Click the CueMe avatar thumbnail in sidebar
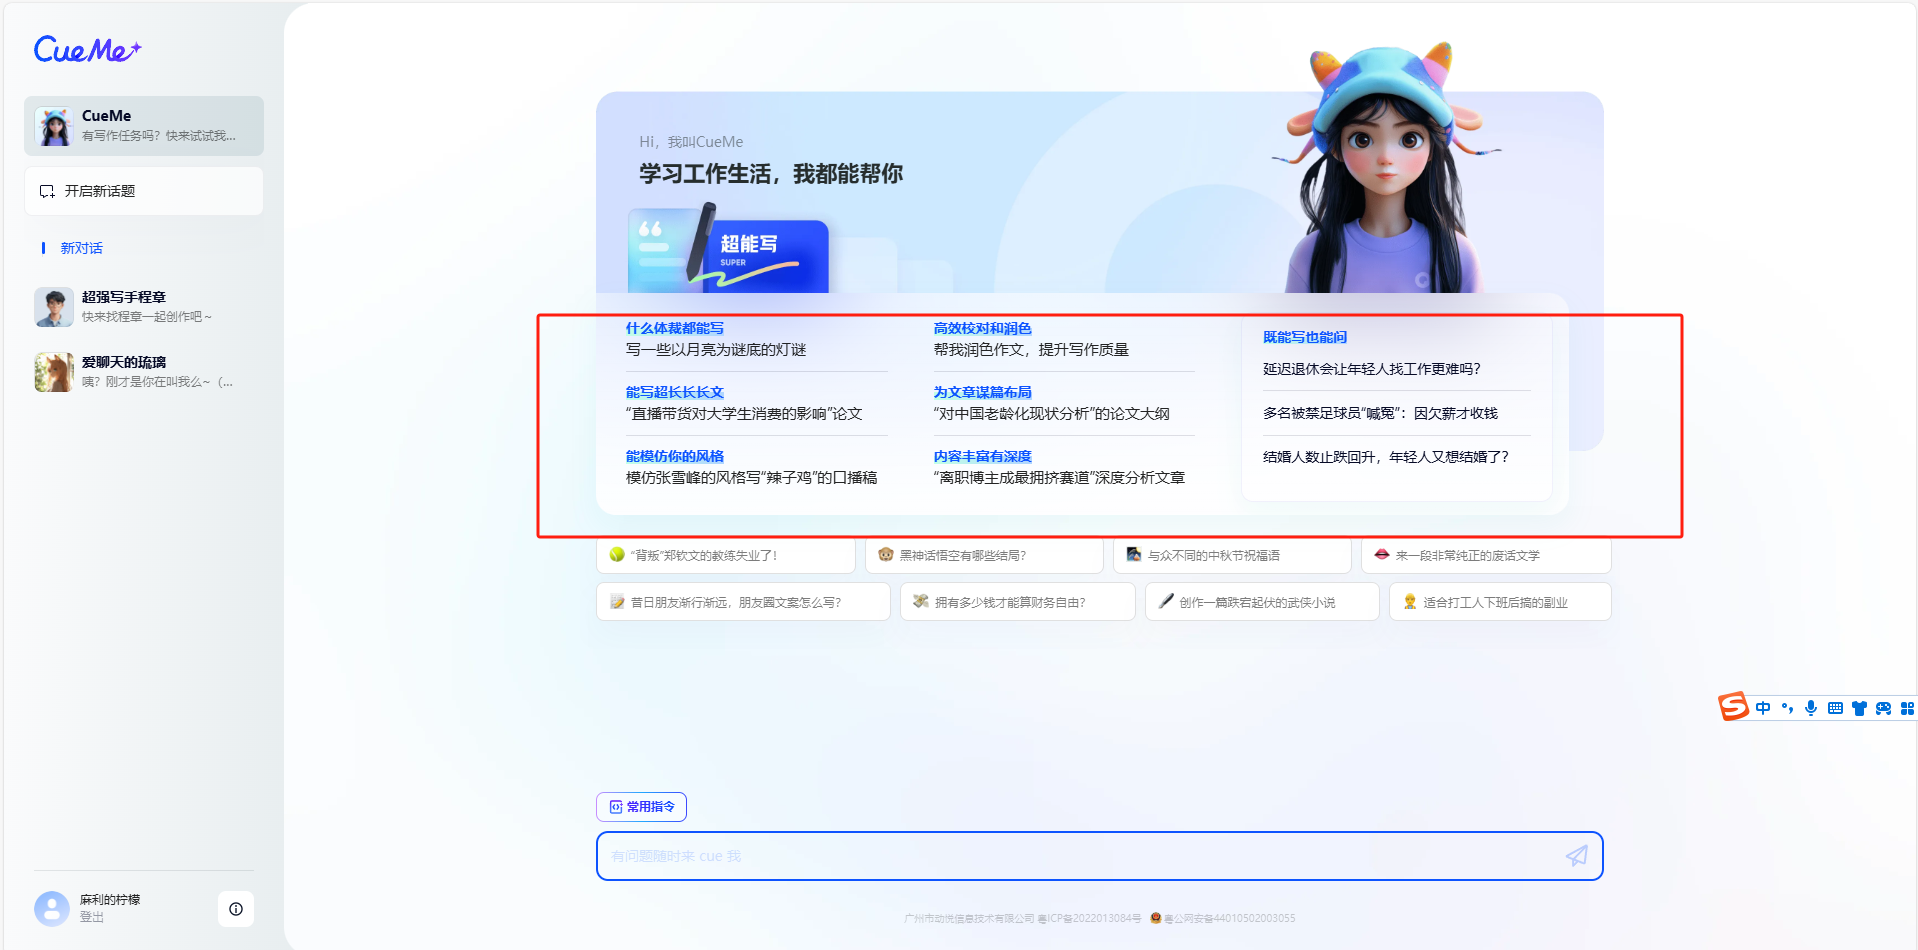This screenshot has height=950, width=1918. [x=54, y=126]
